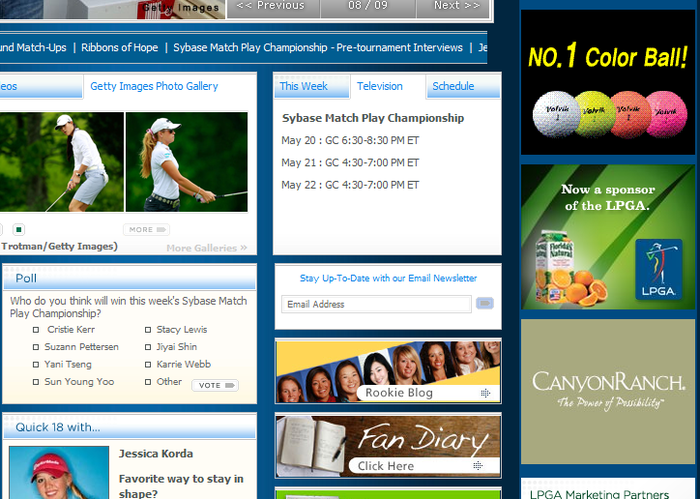Switch to the This Week tab
The width and height of the screenshot is (700, 499).
point(303,86)
